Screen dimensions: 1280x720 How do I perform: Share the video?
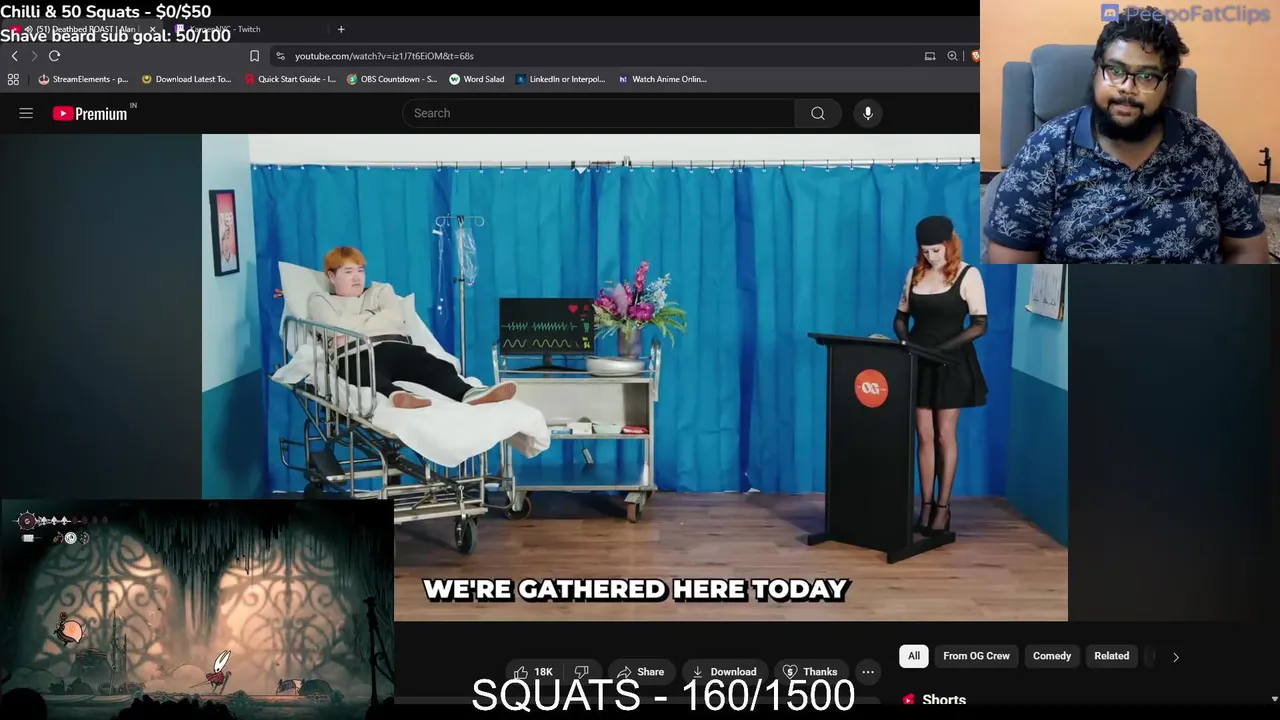pyautogui.click(x=641, y=672)
